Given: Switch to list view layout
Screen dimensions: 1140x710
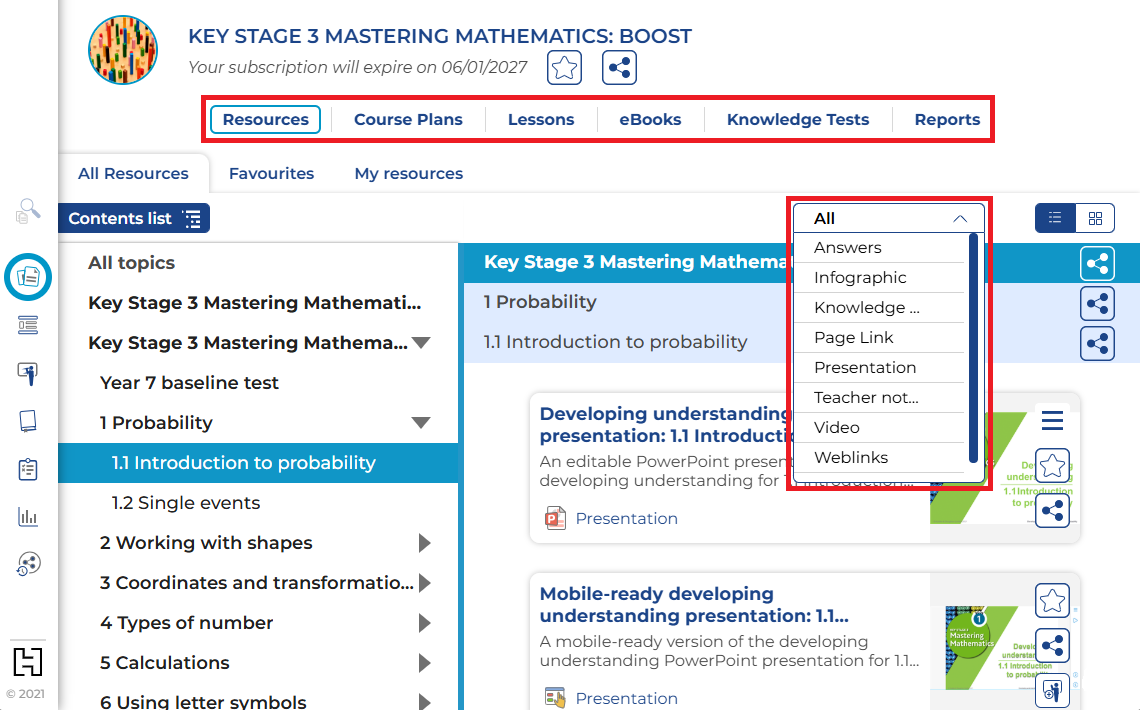Looking at the screenshot, I should [1055, 218].
